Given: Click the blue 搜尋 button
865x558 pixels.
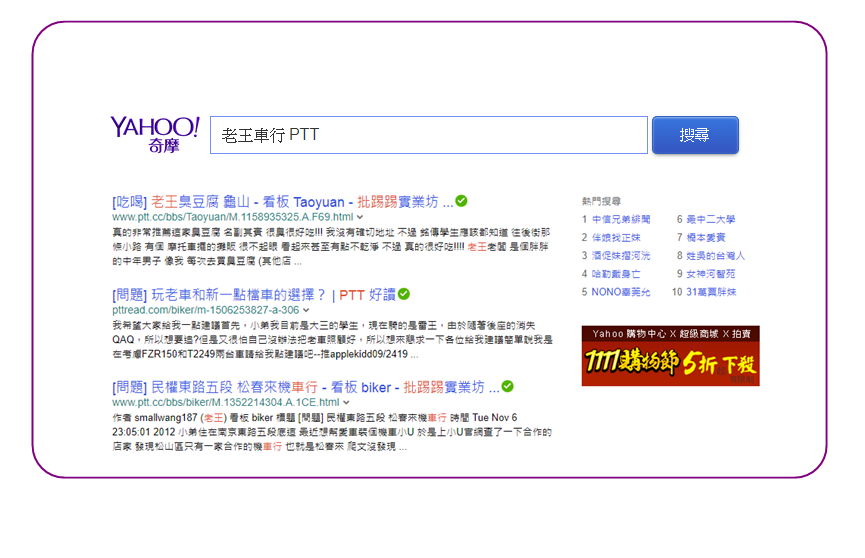Looking at the screenshot, I should click(695, 135).
